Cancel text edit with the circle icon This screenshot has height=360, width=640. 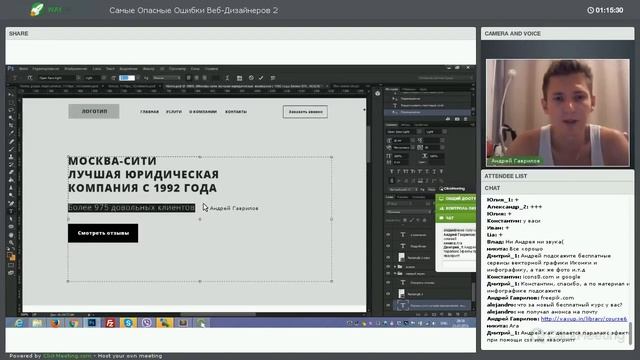(x=251, y=78)
